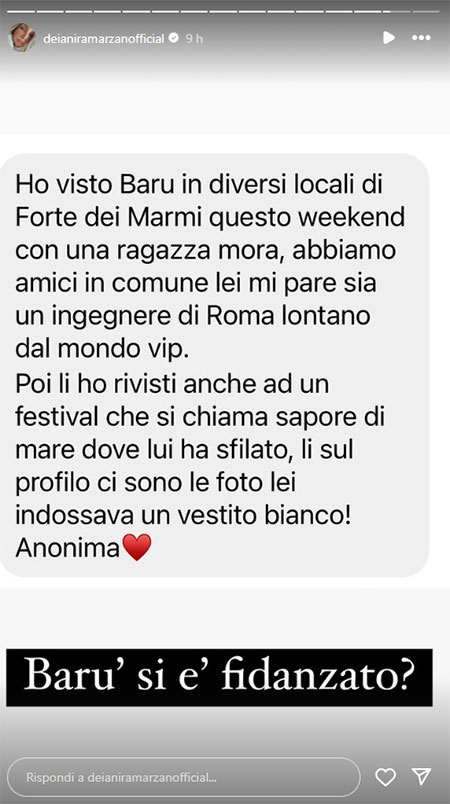
Task: Click the word 'Anonima' in the message
Action: point(68,548)
